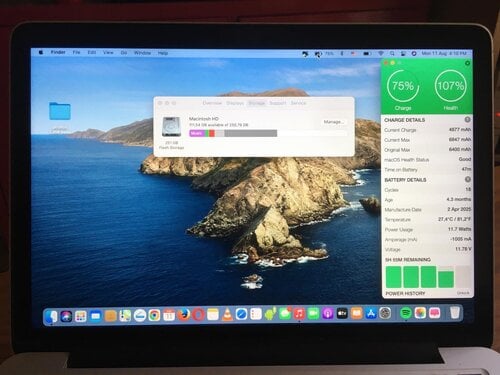Click the Battery Details info icon
Image resolution: width=500 pixels, height=375 pixels.
(x=468, y=179)
